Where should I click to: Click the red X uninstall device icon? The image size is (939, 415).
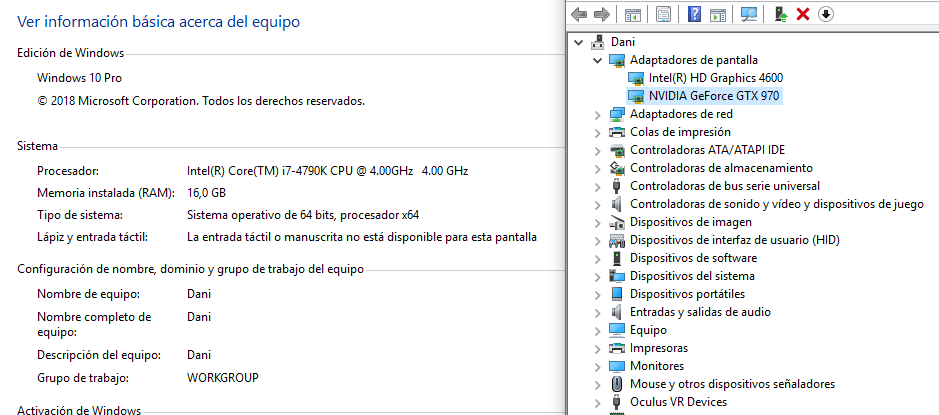pyautogui.click(x=802, y=14)
